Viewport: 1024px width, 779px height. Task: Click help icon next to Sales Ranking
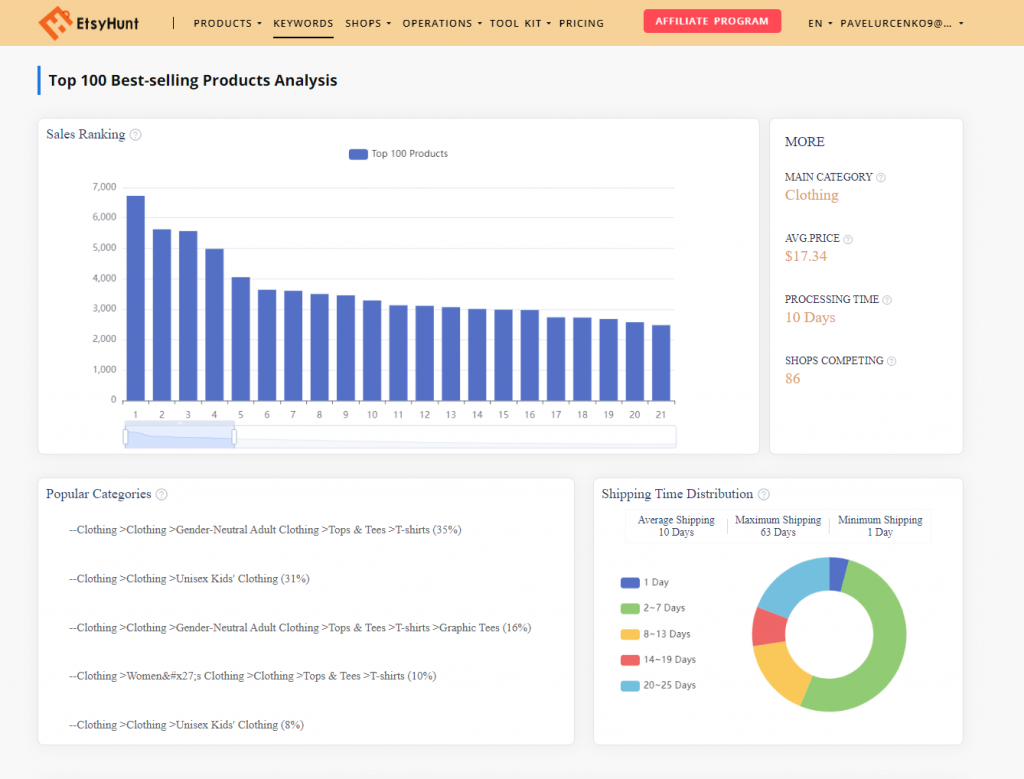(x=136, y=135)
